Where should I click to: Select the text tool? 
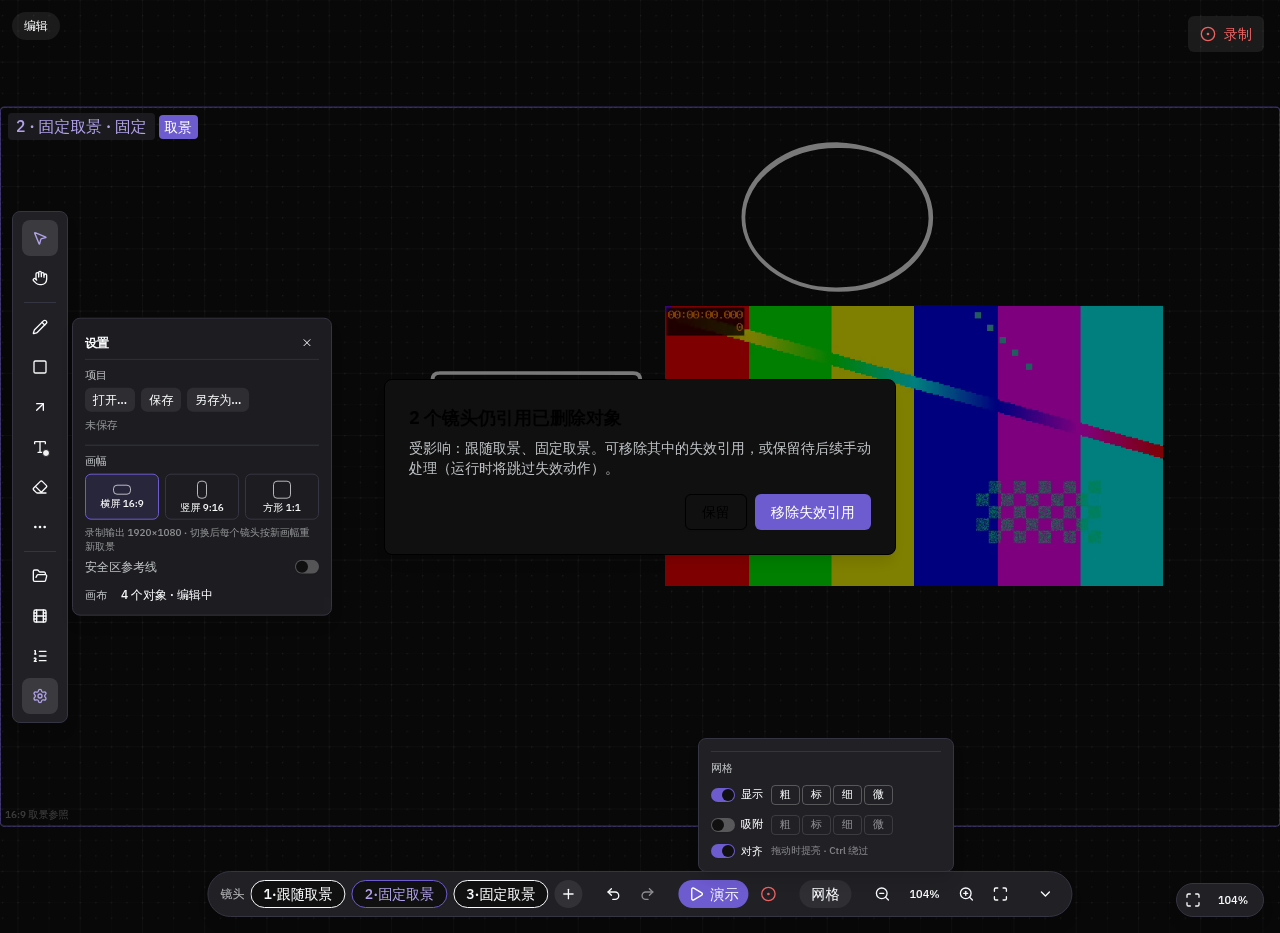(x=40, y=447)
